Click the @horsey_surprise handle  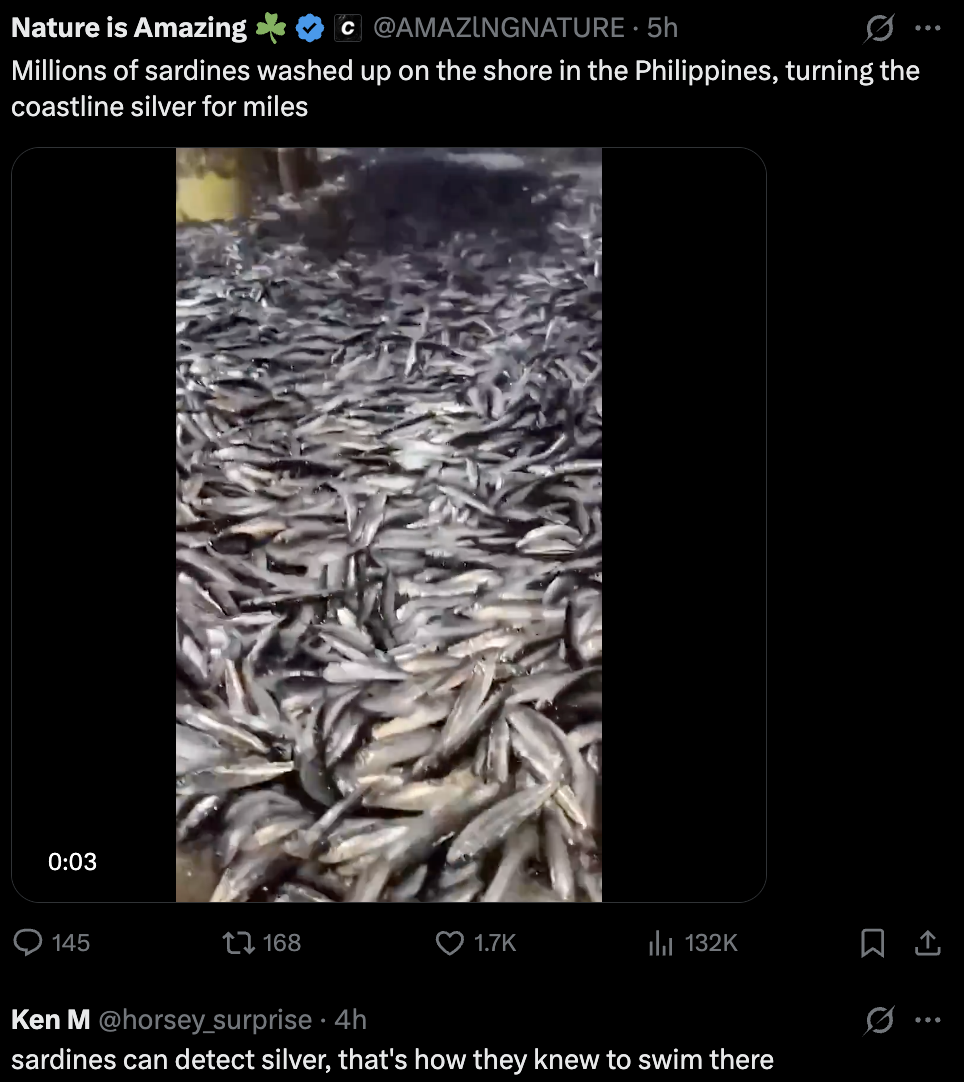[205, 1020]
